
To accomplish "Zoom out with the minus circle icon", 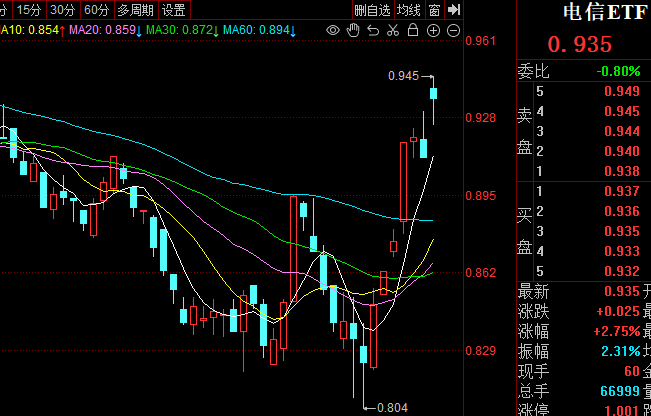I will pyautogui.click(x=453, y=31).
